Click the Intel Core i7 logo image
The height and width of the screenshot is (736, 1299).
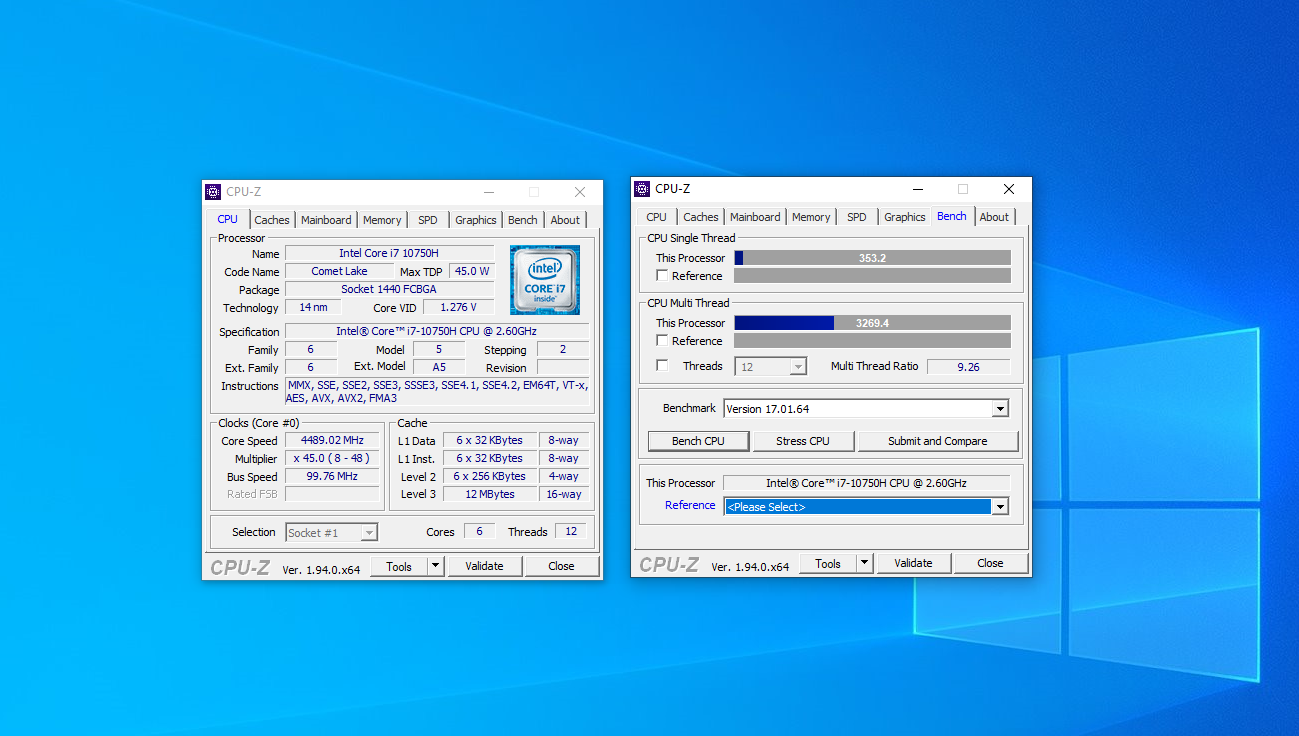[545, 280]
